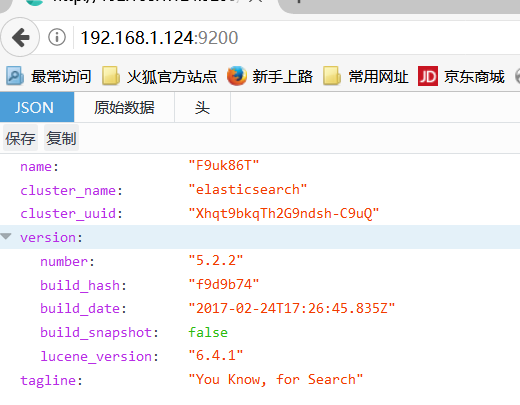Click the browser back arrow button
520x405 pixels.
click(x=20, y=37)
